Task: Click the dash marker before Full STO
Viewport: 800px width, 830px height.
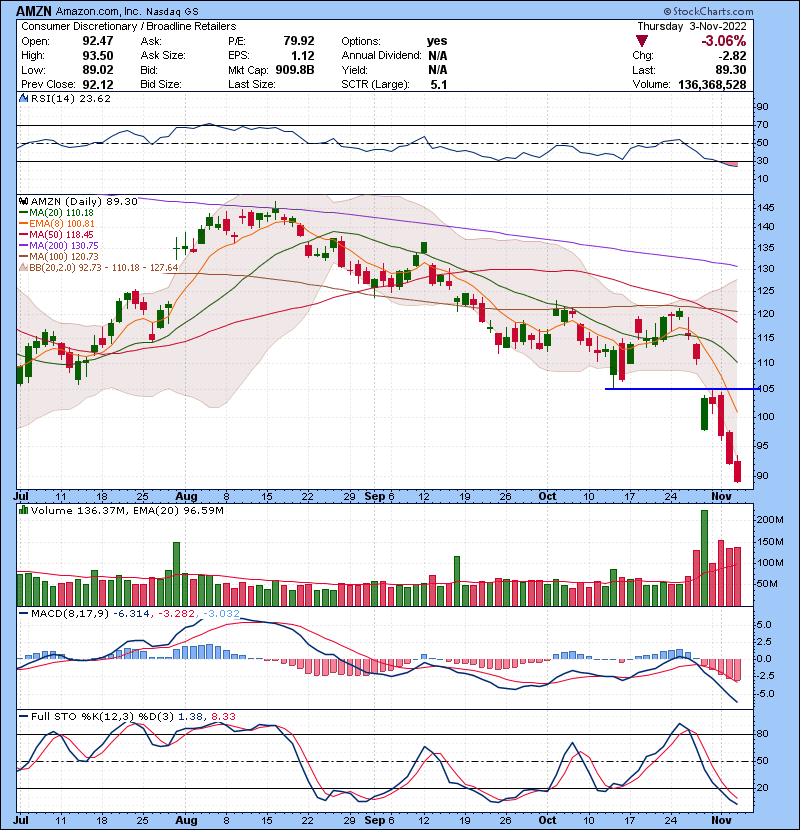Action: click(23, 716)
